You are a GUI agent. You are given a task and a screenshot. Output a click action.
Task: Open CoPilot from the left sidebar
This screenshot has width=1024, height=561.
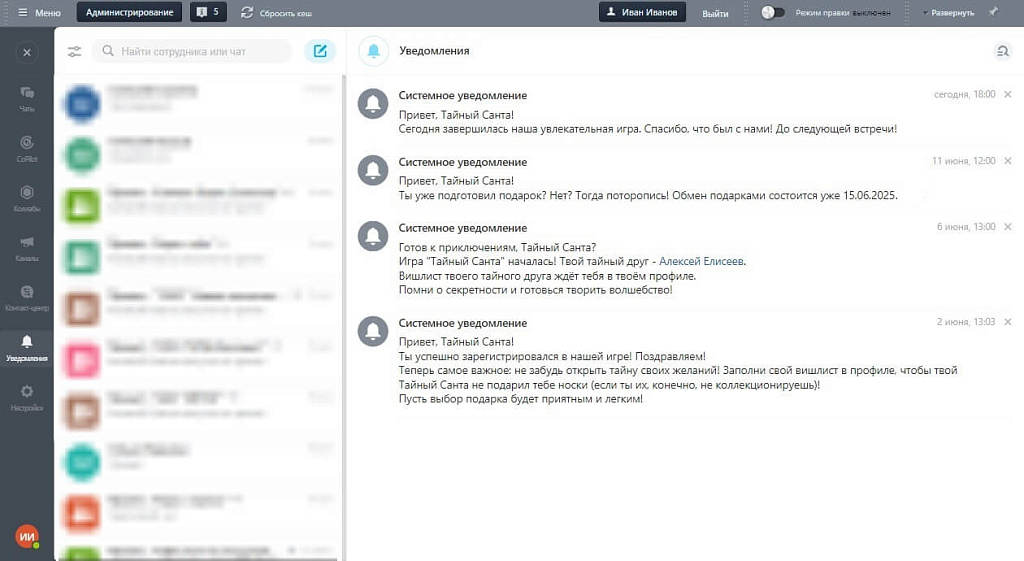(x=27, y=148)
